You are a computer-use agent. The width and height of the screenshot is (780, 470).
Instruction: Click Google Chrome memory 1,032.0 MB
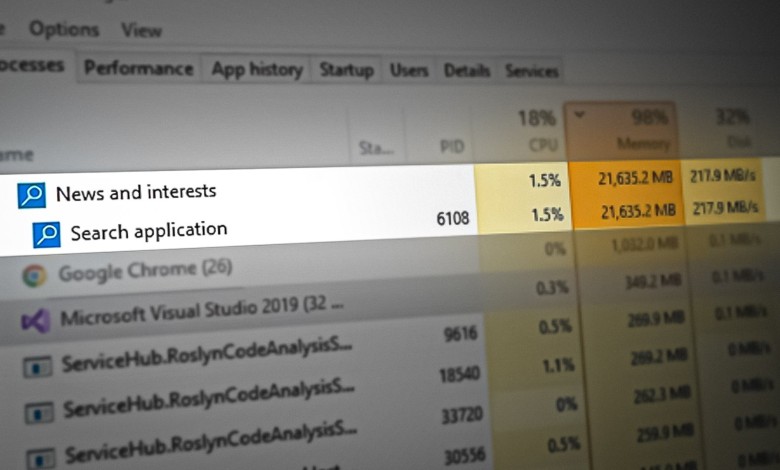point(645,244)
